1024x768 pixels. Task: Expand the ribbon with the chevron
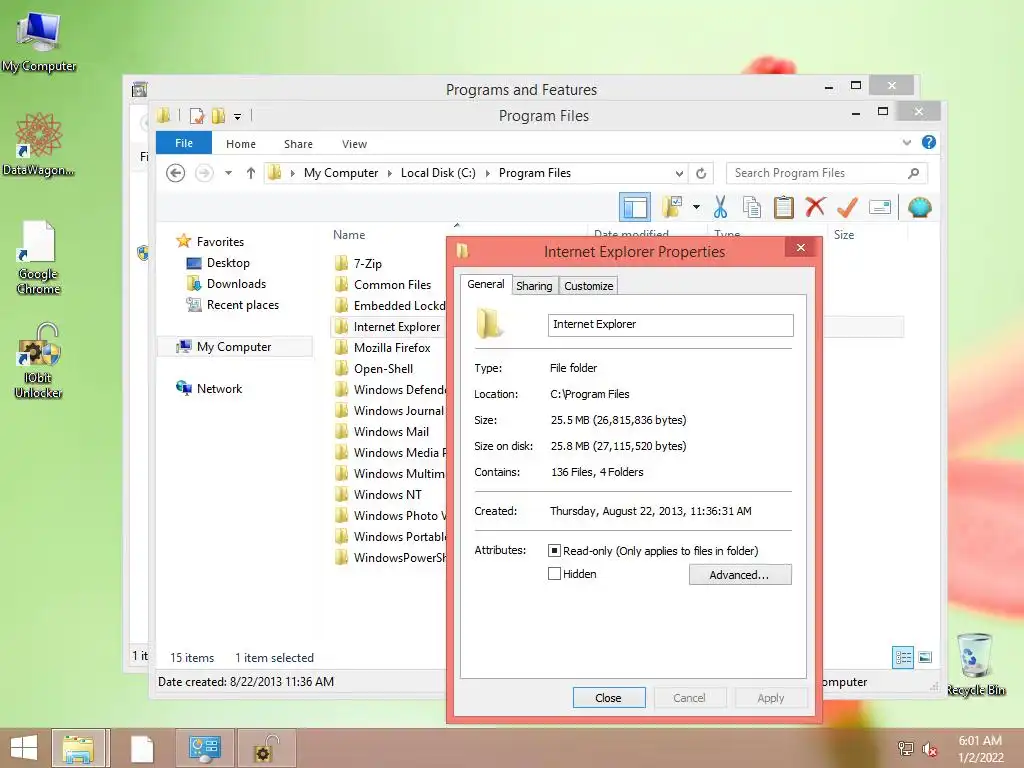coord(906,142)
